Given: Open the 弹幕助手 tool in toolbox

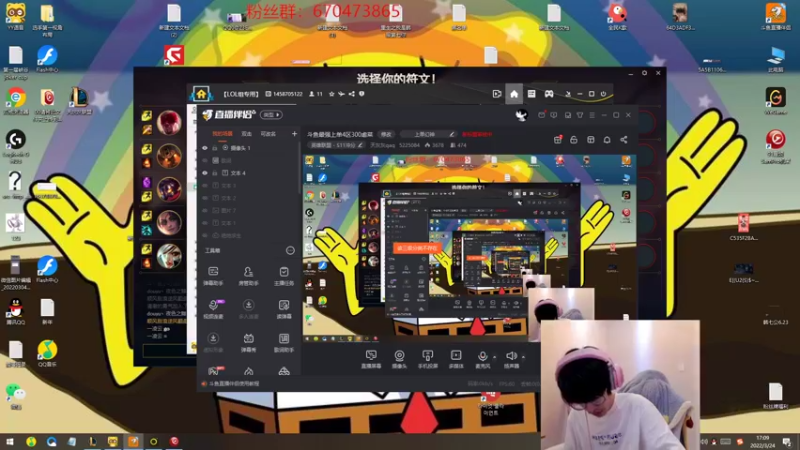Looking at the screenshot, I should click(213, 276).
